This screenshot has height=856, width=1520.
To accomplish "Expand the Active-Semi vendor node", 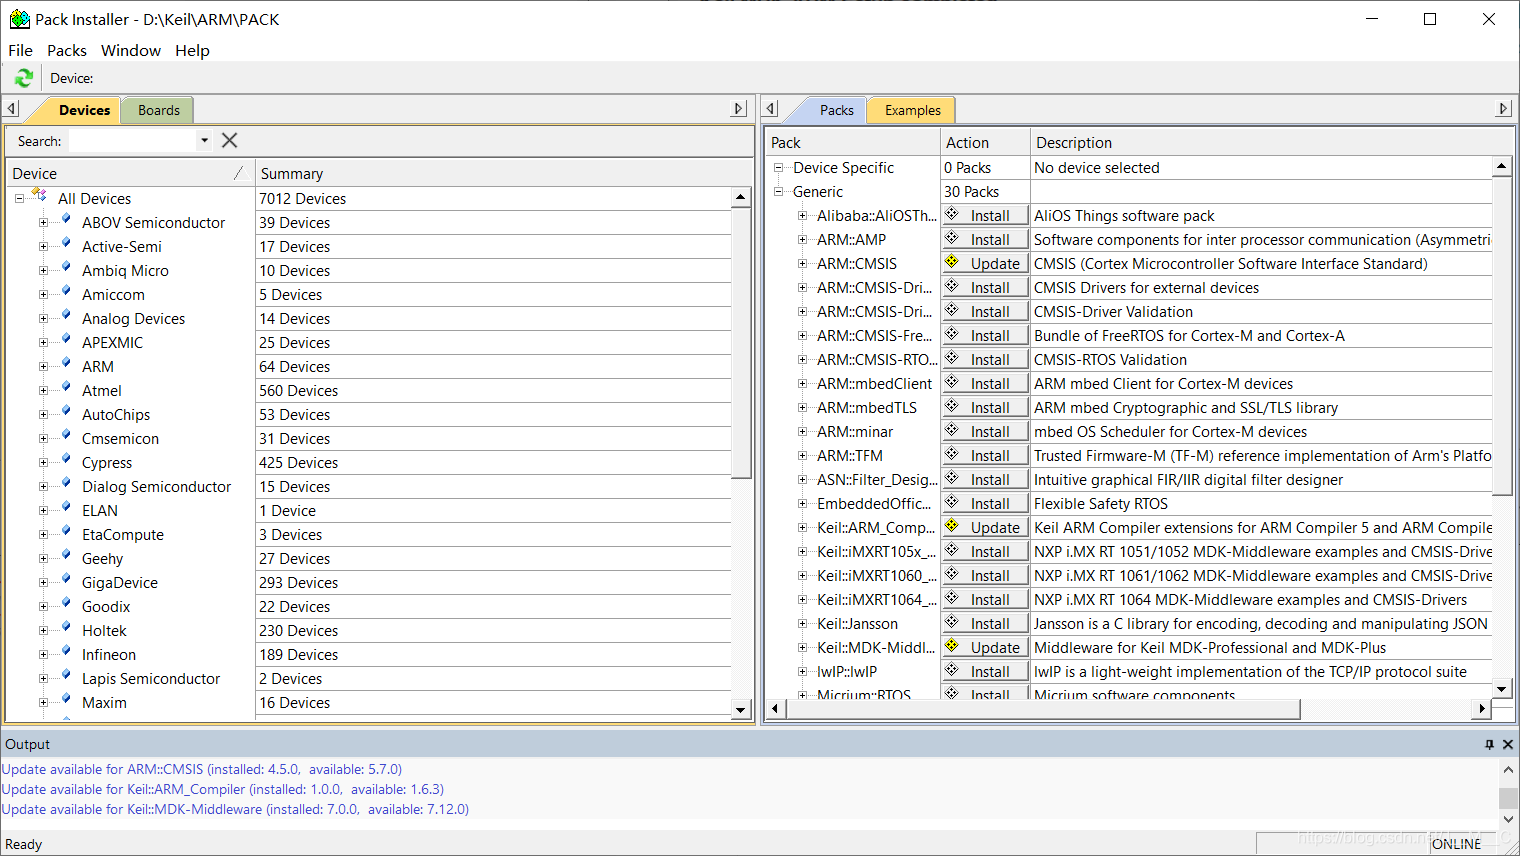I will 43,247.
